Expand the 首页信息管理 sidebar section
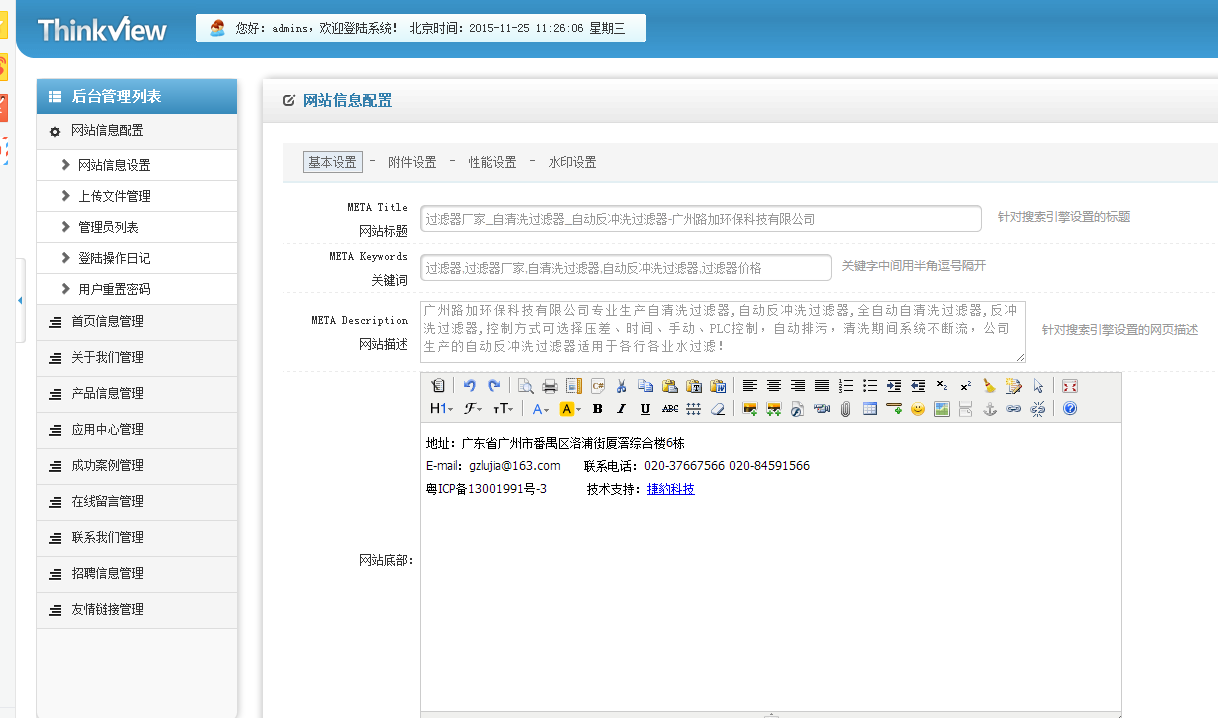Image resolution: width=1218 pixels, height=718 pixels. pos(107,322)
